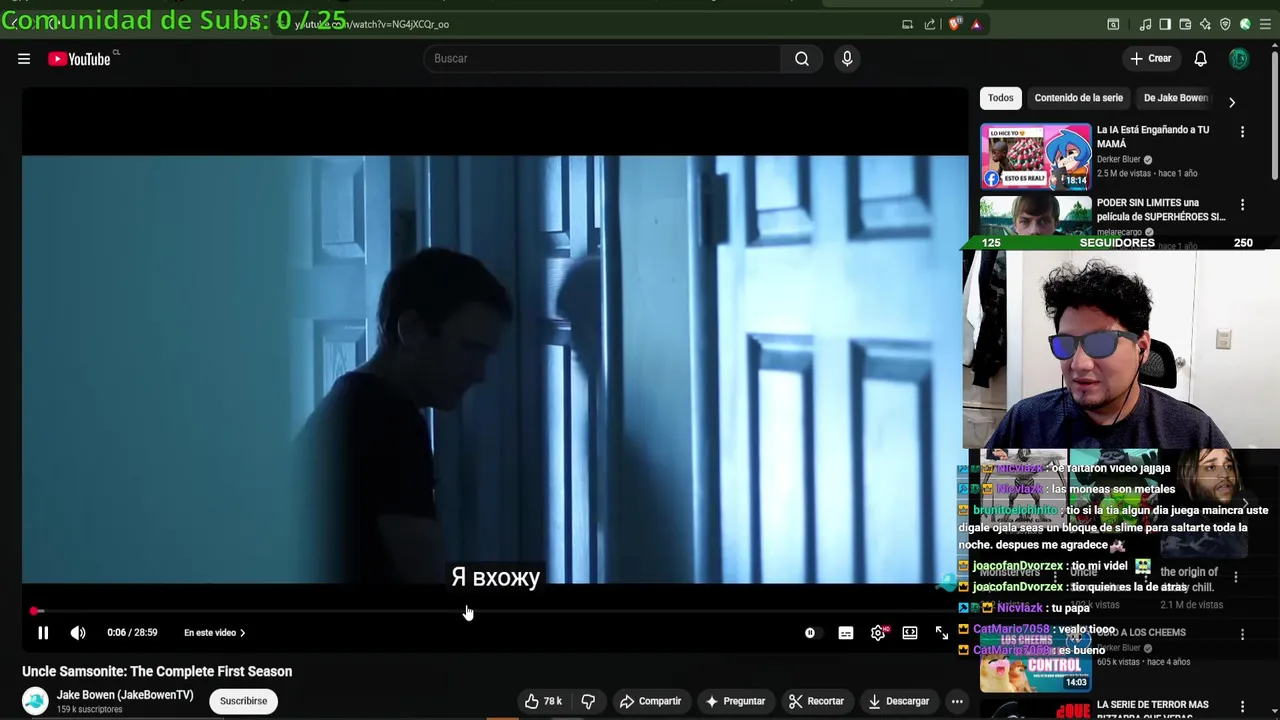This screenshot has height=720, width=1280.
Task: Open options for 'La IA Está Engañando' video
Action: tap(1242, 132)
